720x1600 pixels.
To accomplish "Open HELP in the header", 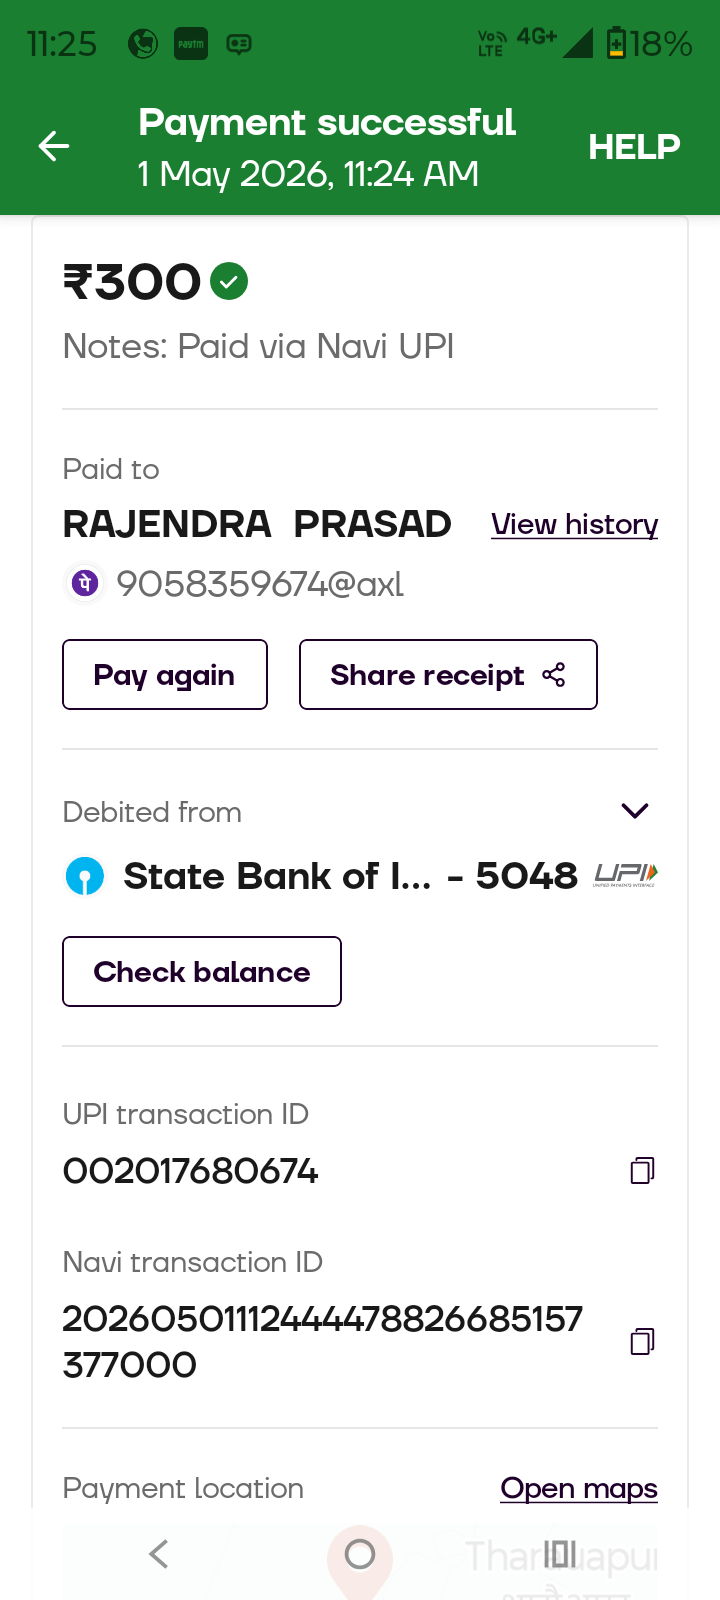I will (634, 147).
